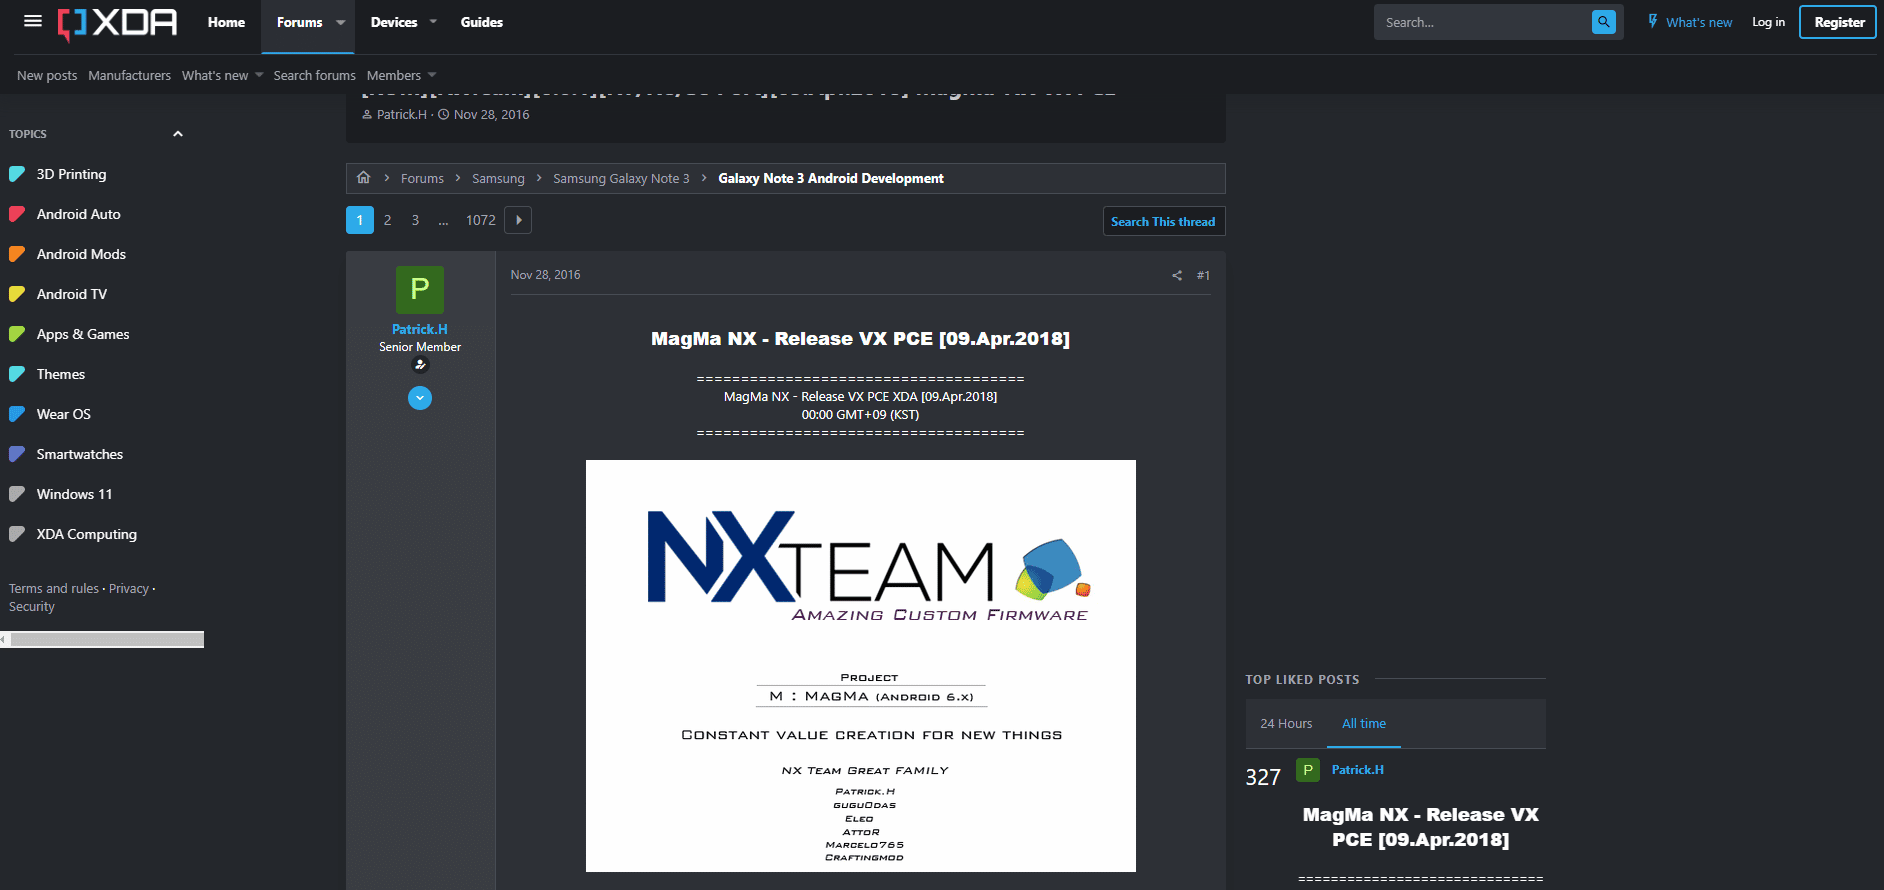Click current page 1 button
The height and width of the screenshot is (890, 1884).
point(360,220)
